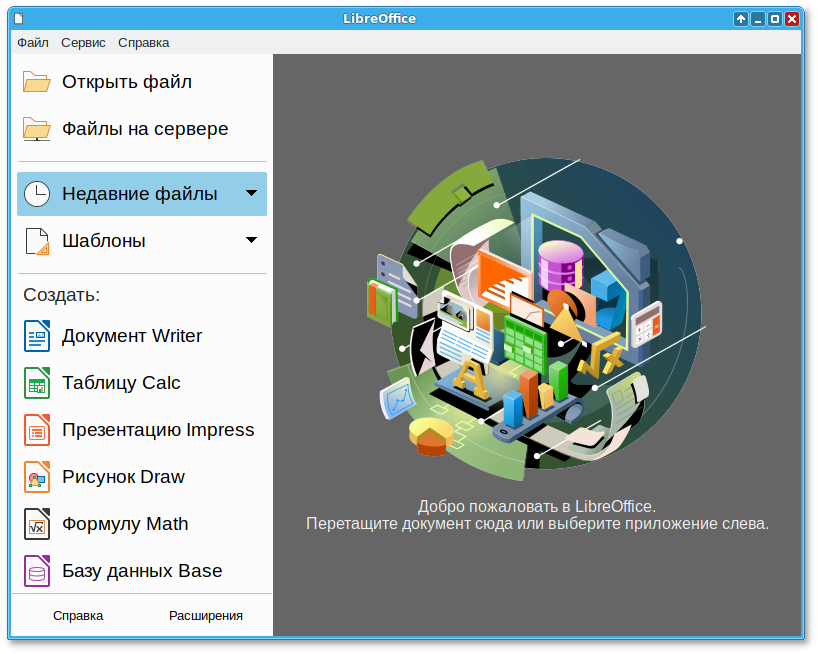Click the green Calc spreadsheet icon
The image size is (818, 654).
37,383
